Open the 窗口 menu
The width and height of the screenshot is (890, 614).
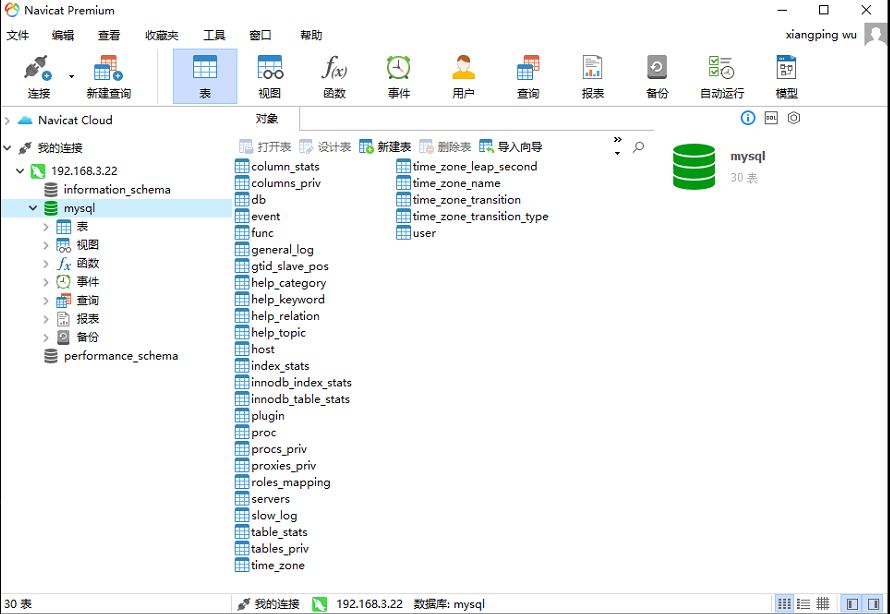[x=261, y=35]
